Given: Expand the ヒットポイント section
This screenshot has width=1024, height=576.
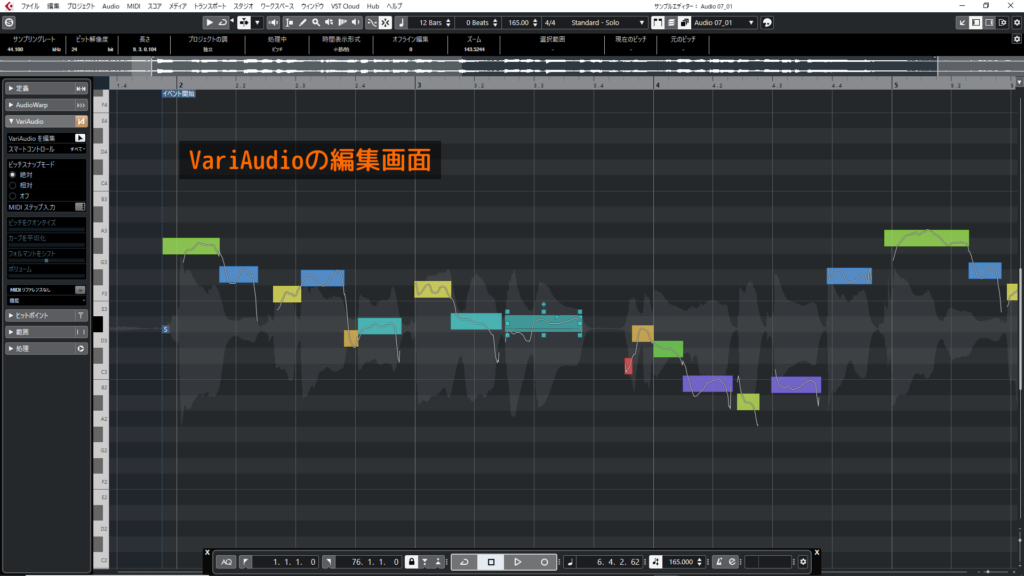Looking at the screenshot, I should [x=11, y=315].
